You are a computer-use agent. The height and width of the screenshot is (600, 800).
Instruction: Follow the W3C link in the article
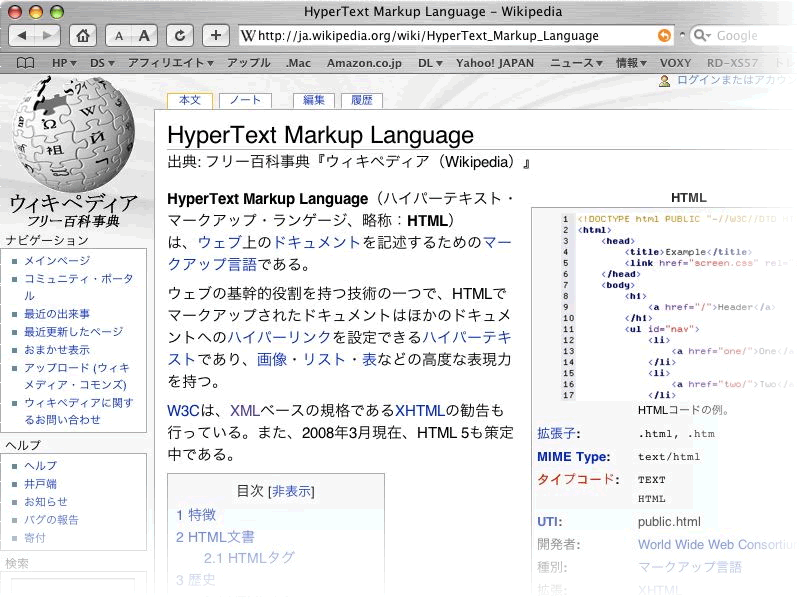(184, 411)
